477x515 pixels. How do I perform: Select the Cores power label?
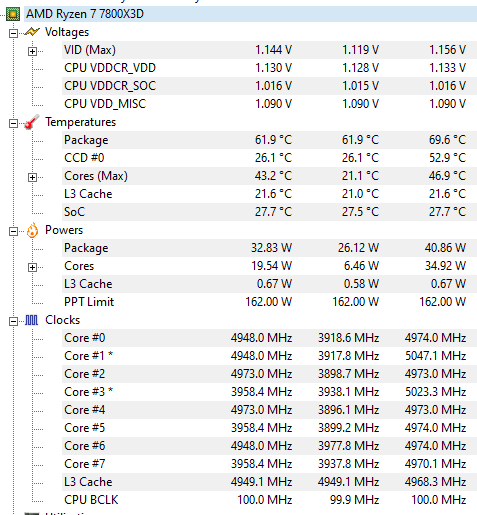click(x=79, y=266)
